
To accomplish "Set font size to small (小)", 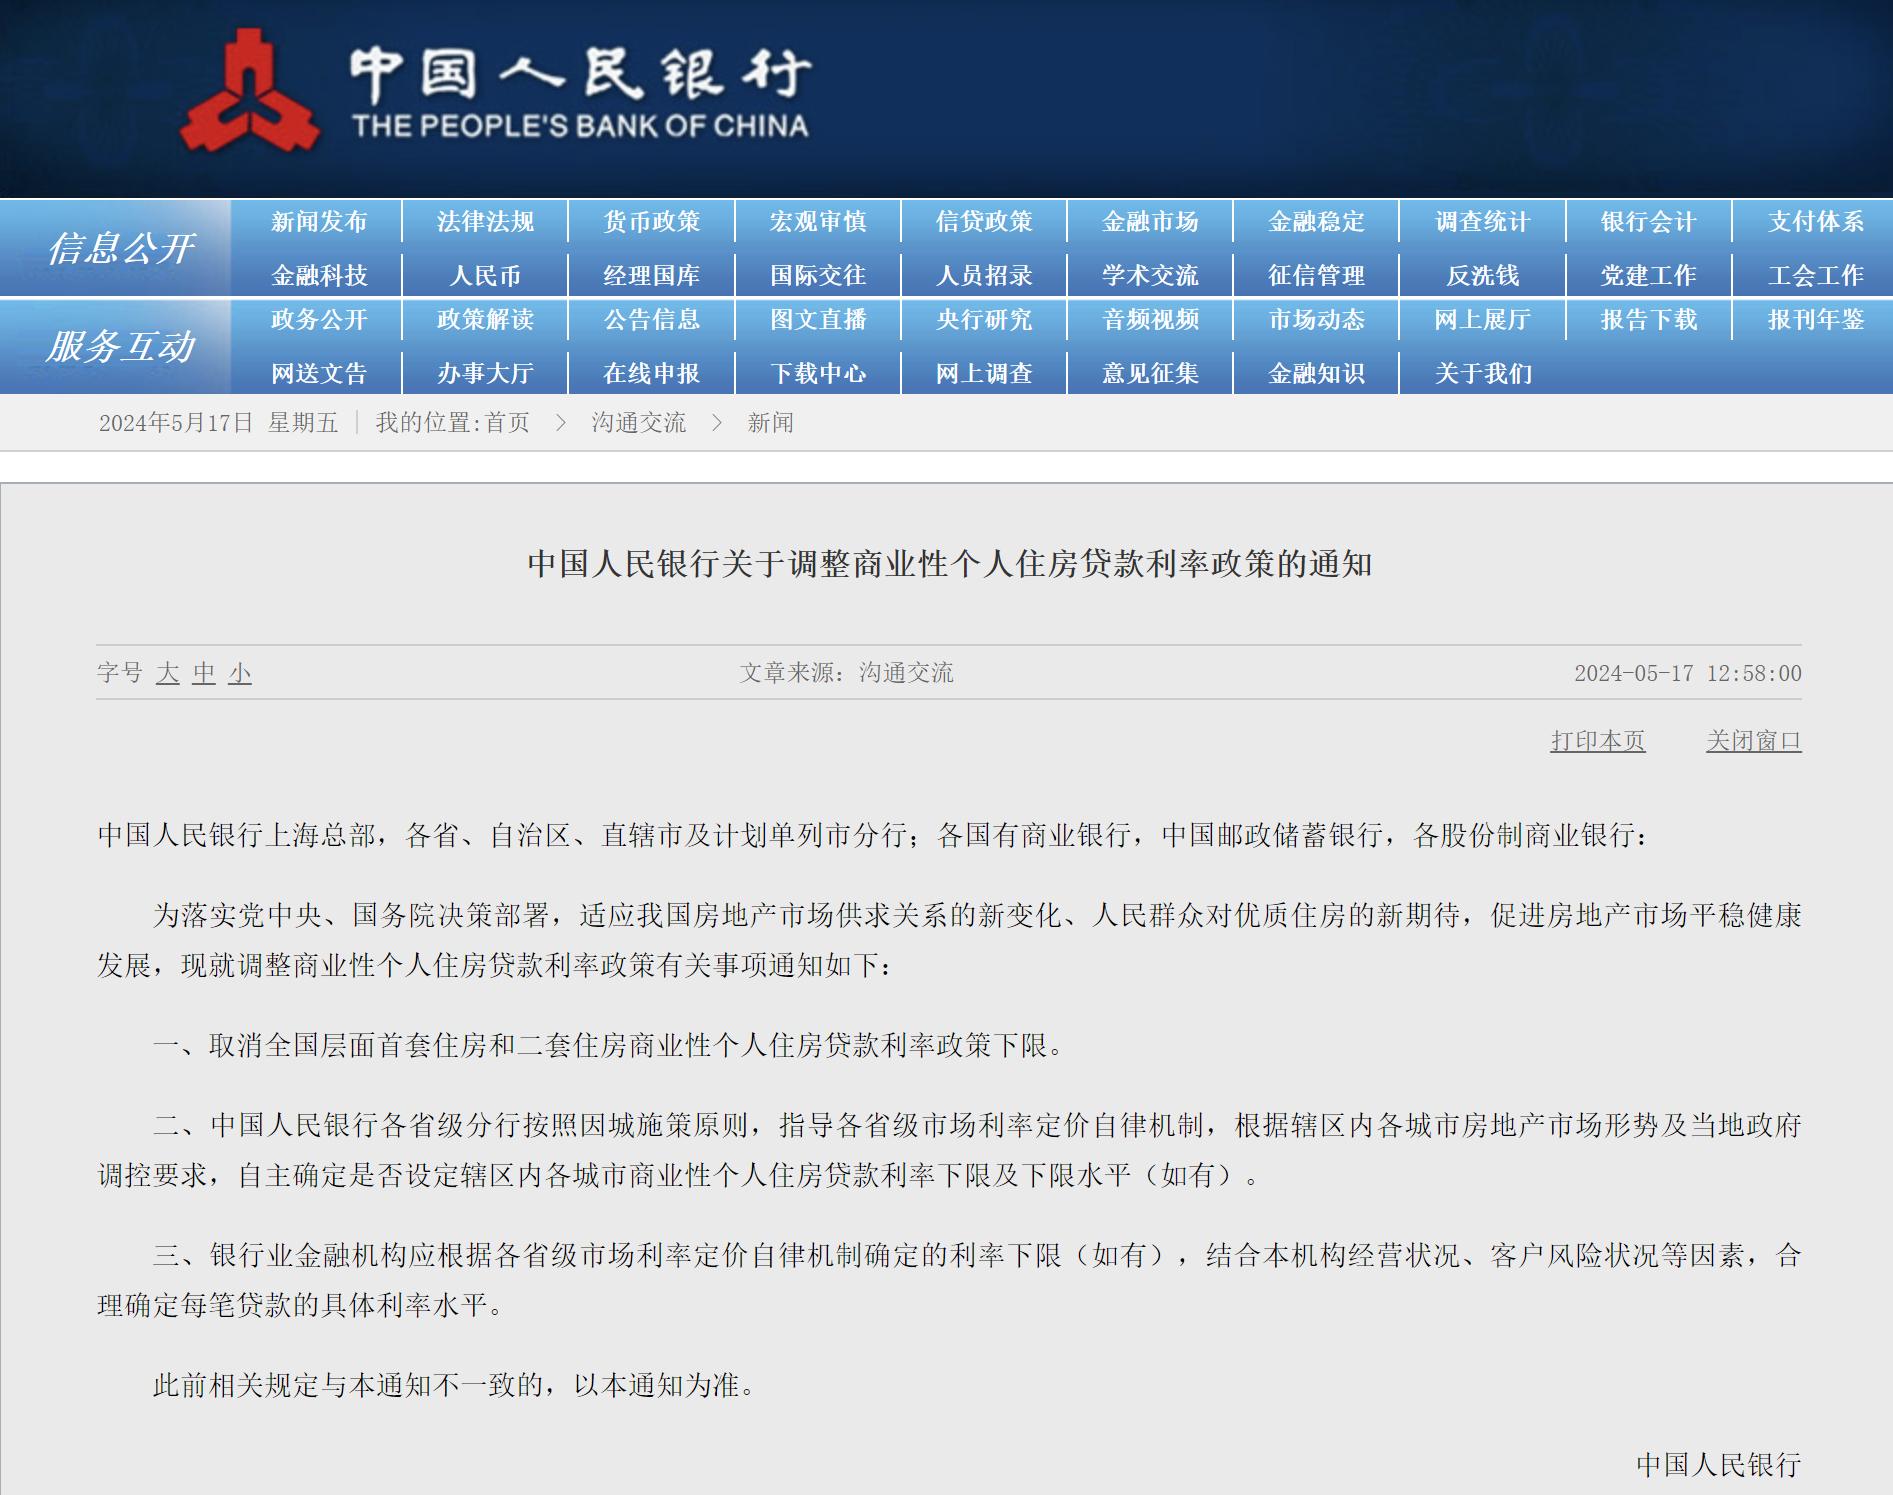I will pyautogui.click(x=240, y=673).
